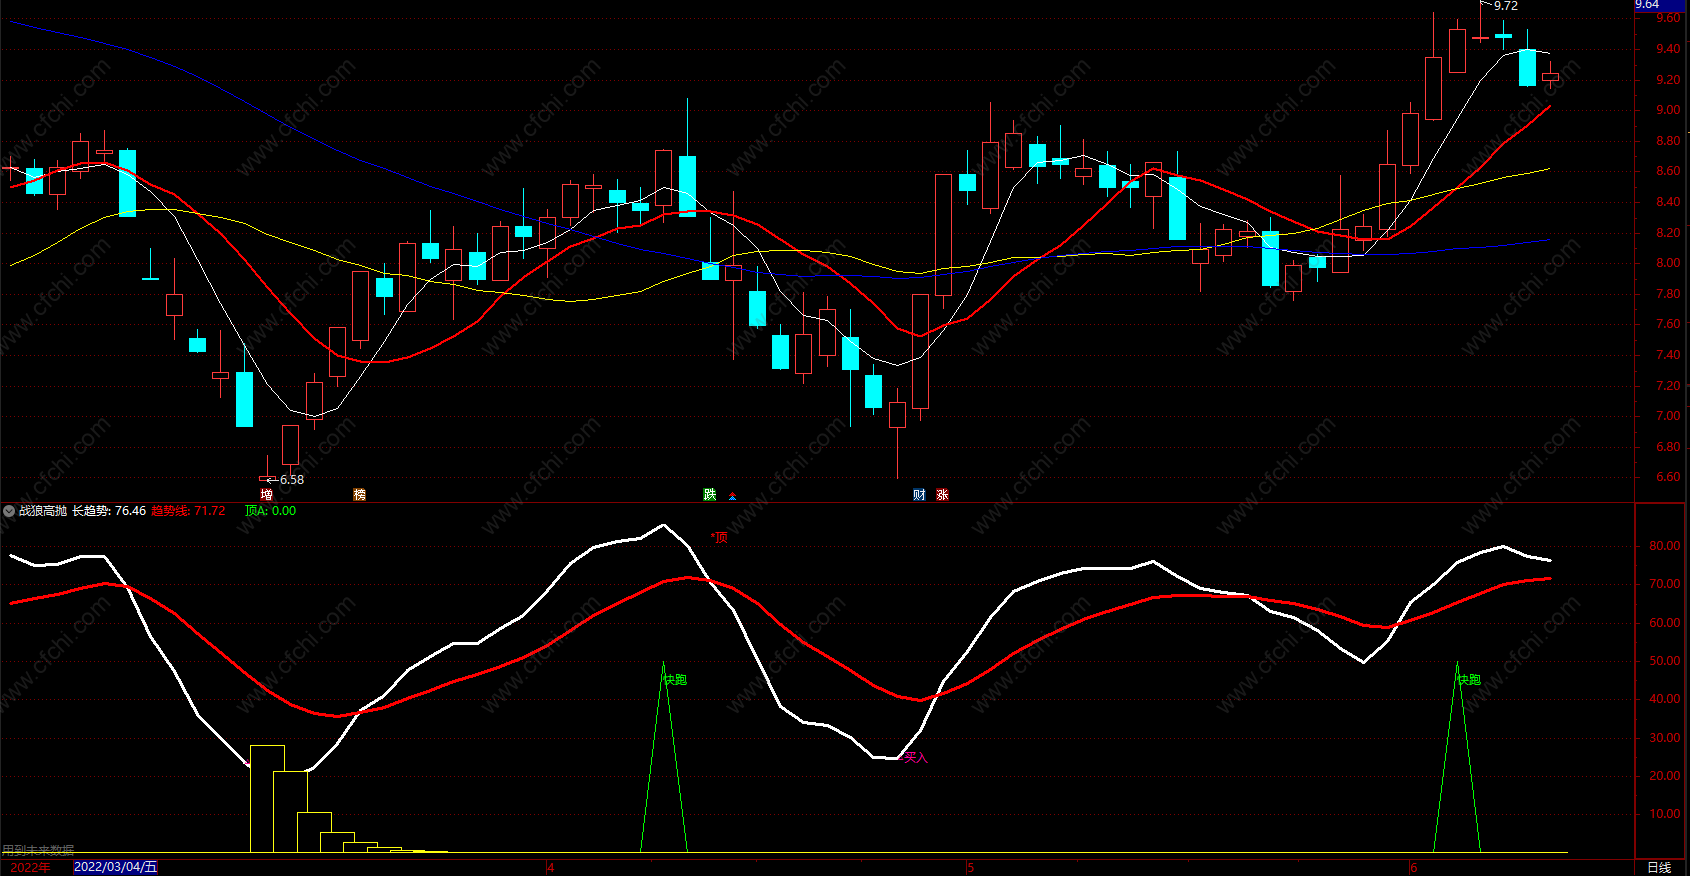
Task: Select the 日线 period label
Action: click(x=1659, y=867)
